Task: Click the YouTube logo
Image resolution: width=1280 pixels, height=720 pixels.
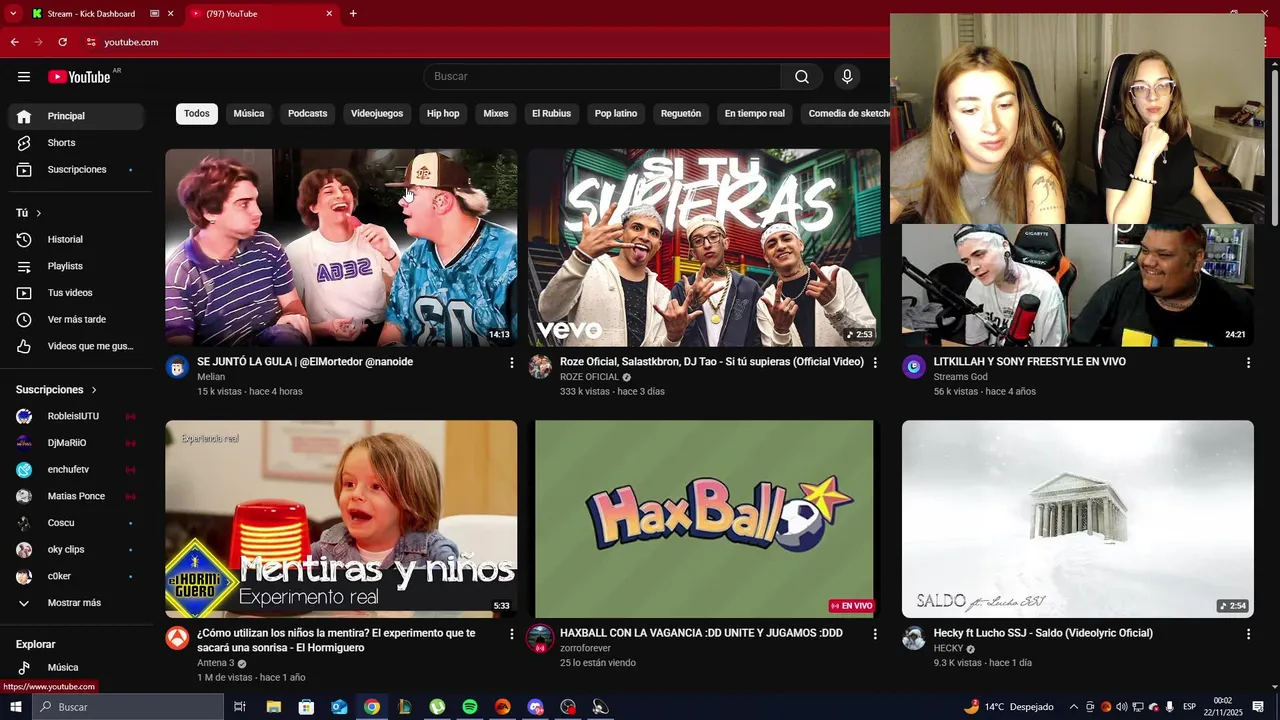Action: pyautogui.click(x=79, y=77)
